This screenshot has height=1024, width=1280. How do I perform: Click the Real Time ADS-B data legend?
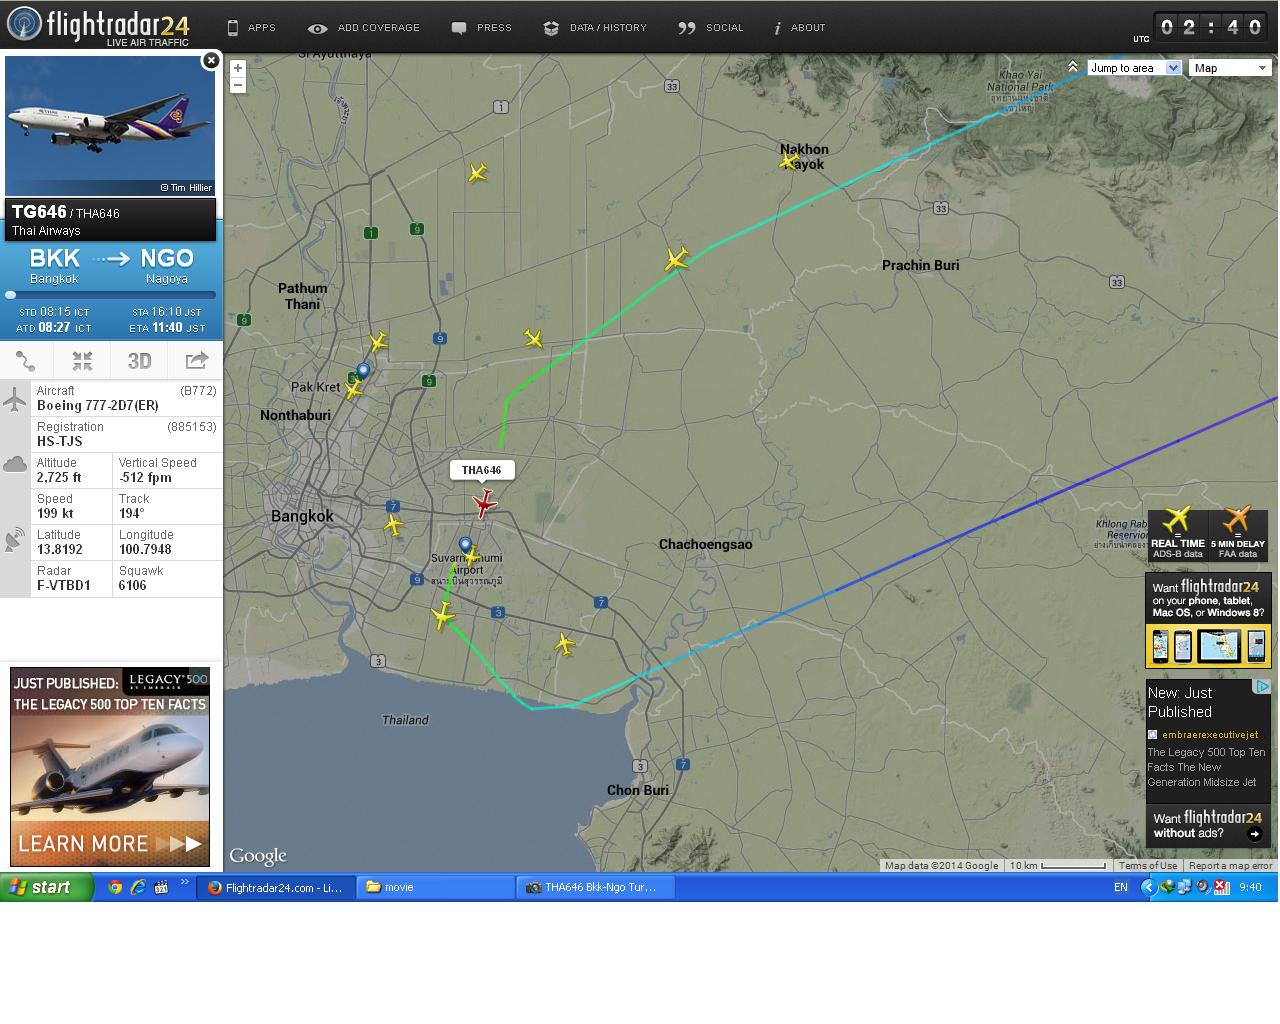[x=1177, y=533]
